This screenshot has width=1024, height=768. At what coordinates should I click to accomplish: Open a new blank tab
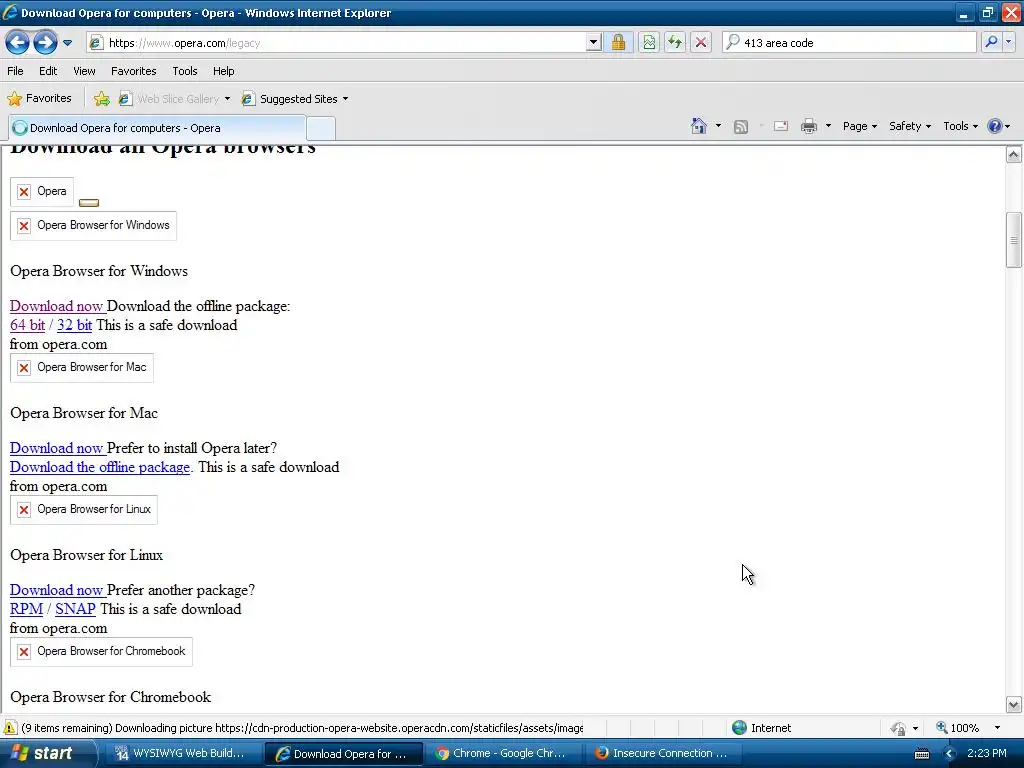coord(321,129)
